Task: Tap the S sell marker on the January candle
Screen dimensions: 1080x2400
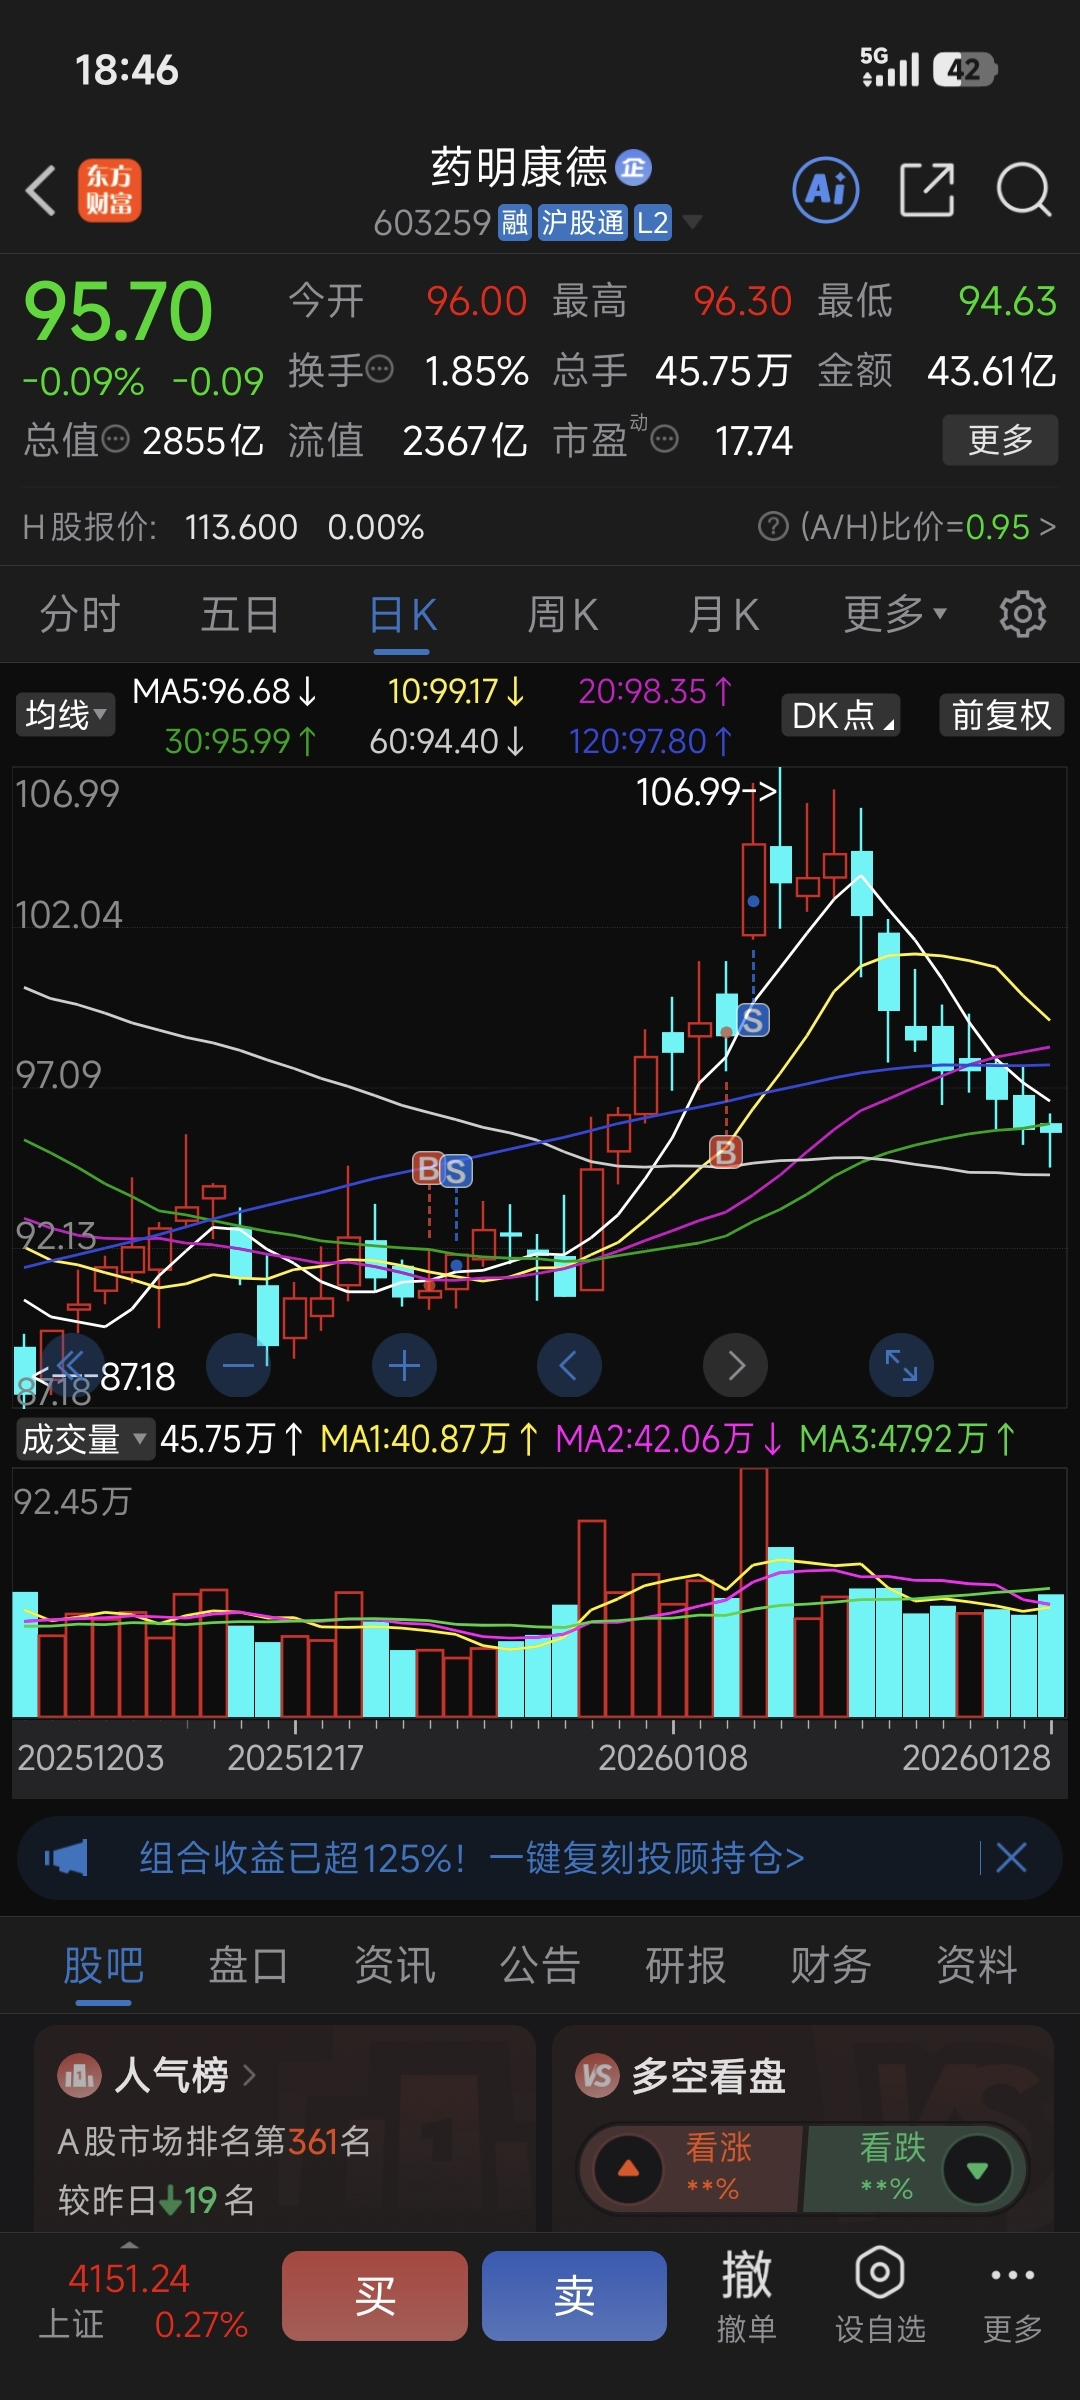Action: 753,1020
